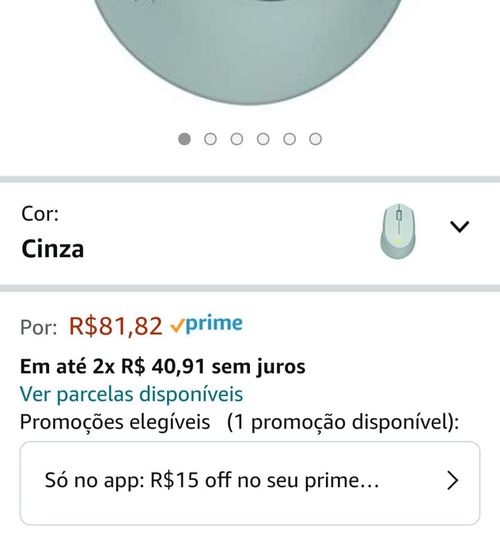Tap the gray mouse color thumbnail
The image size is (500, 540).
[398, 230]
